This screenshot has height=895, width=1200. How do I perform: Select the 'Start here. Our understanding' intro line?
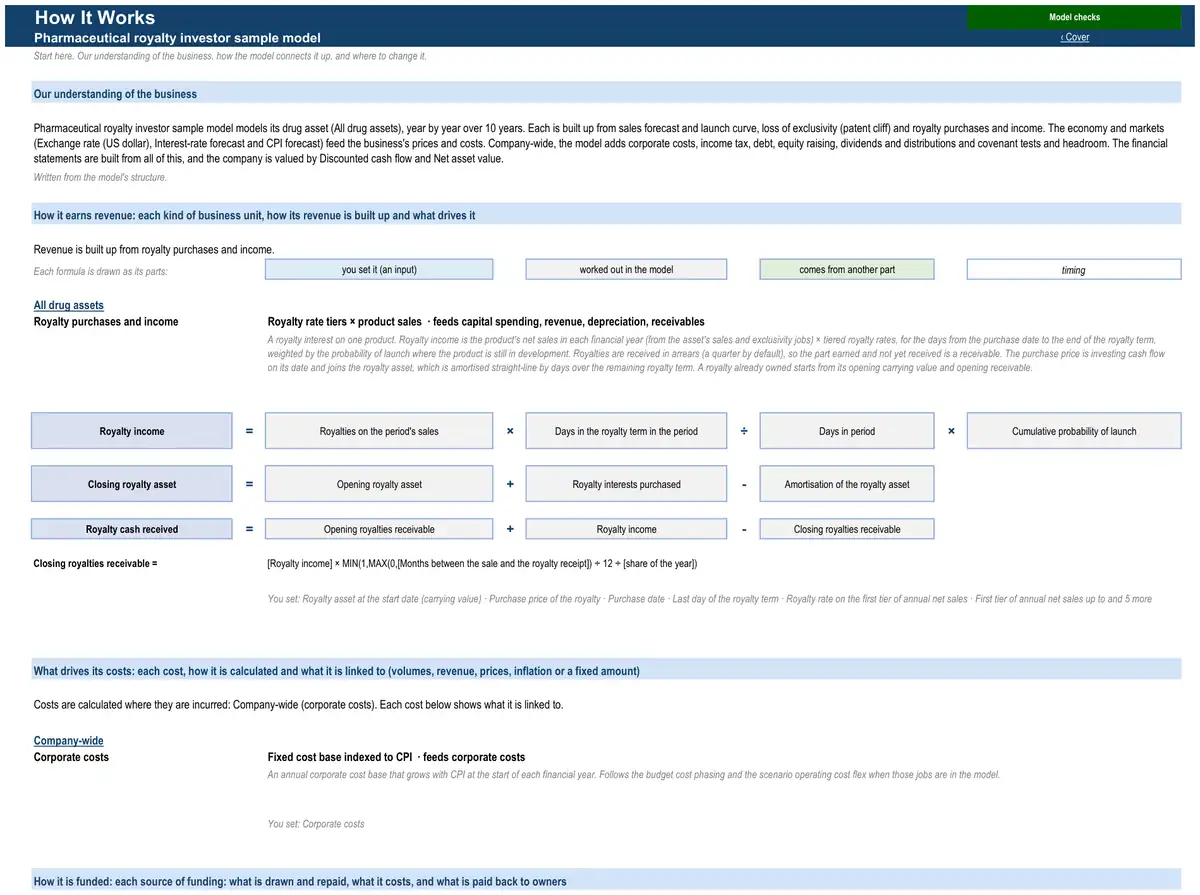click(230, 56)
